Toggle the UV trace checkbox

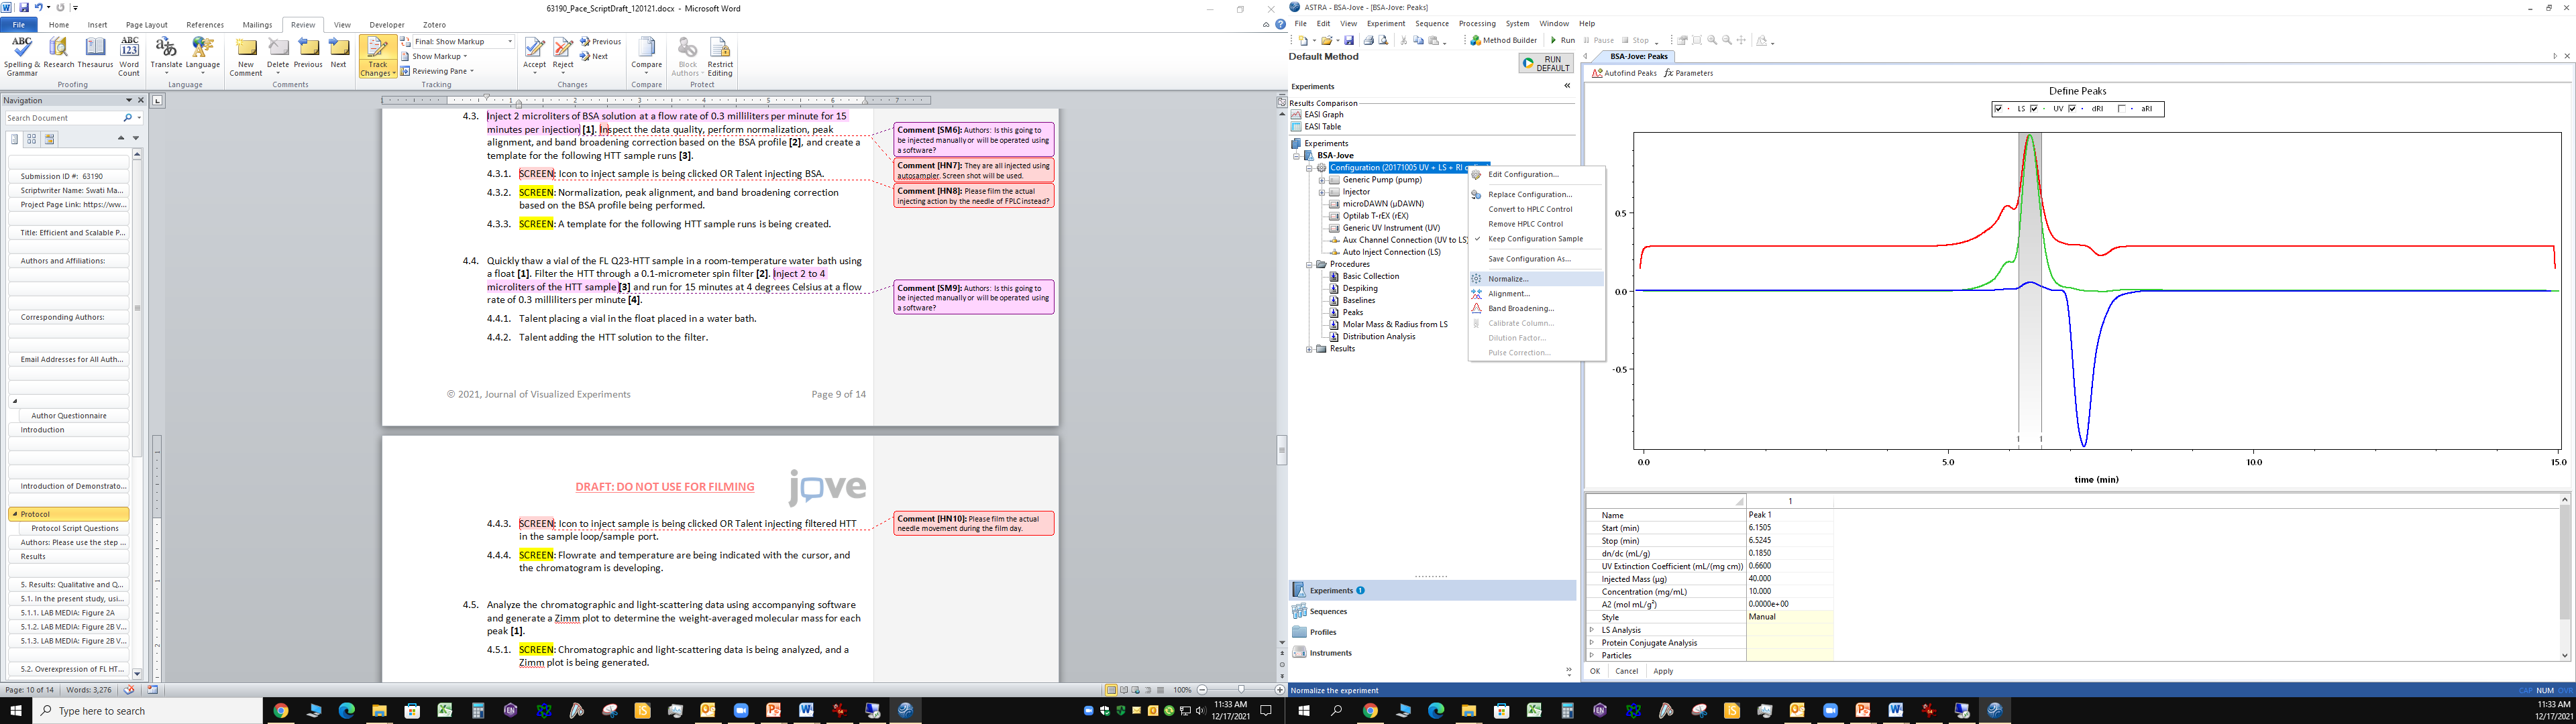point(2034,109)
